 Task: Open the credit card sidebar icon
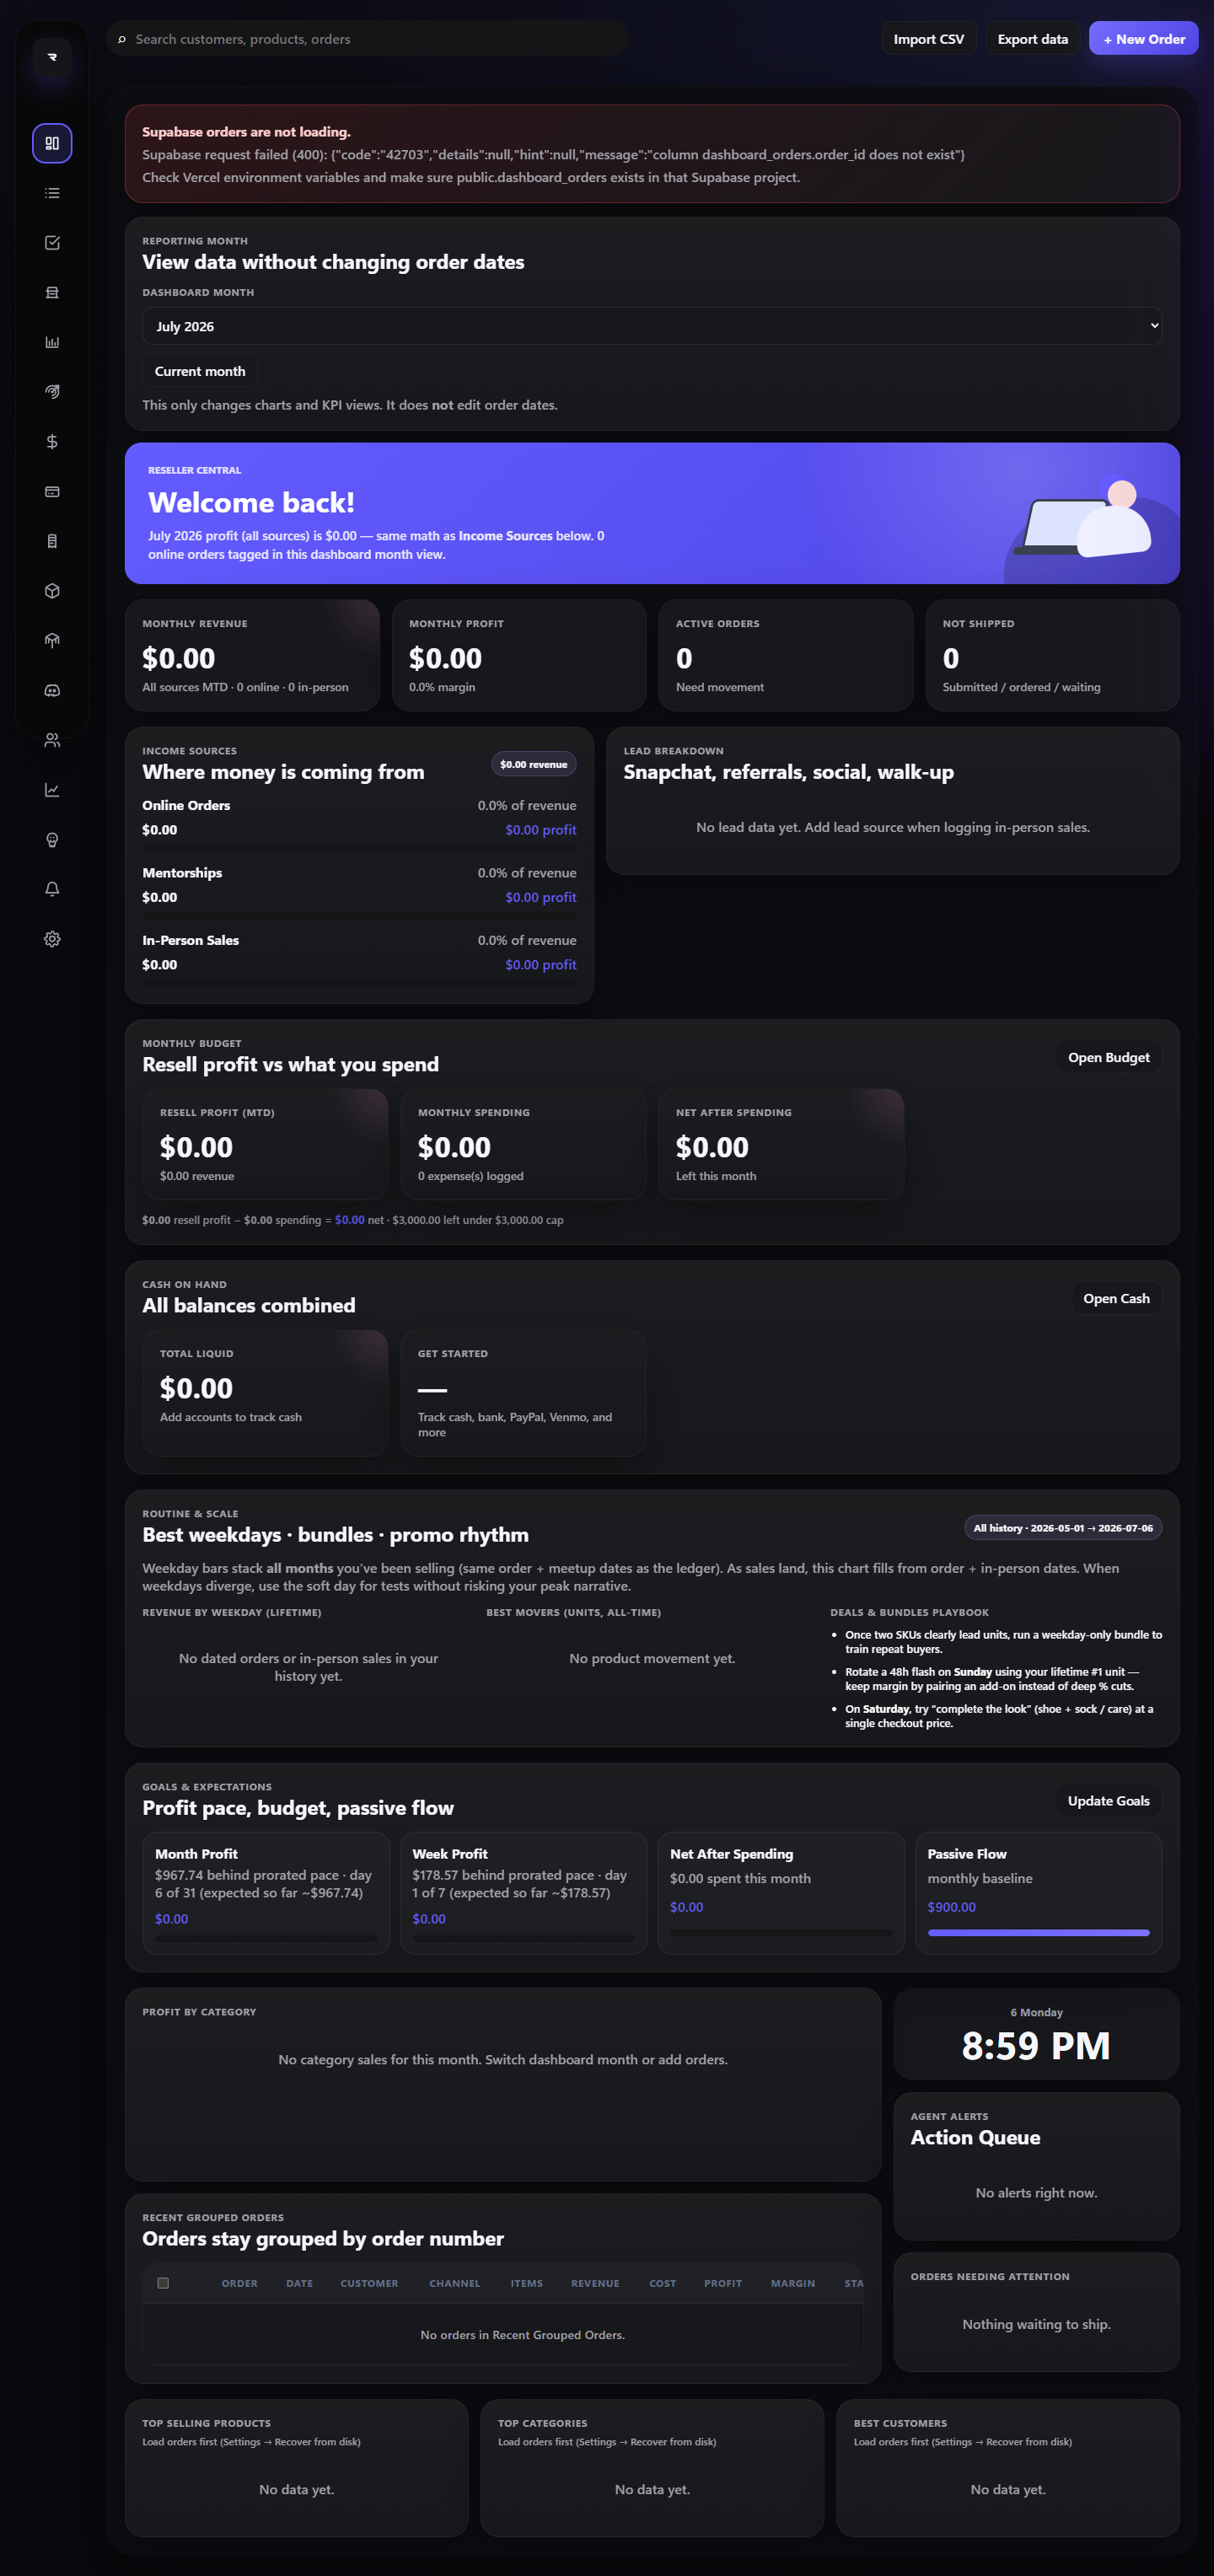[52, 491]
